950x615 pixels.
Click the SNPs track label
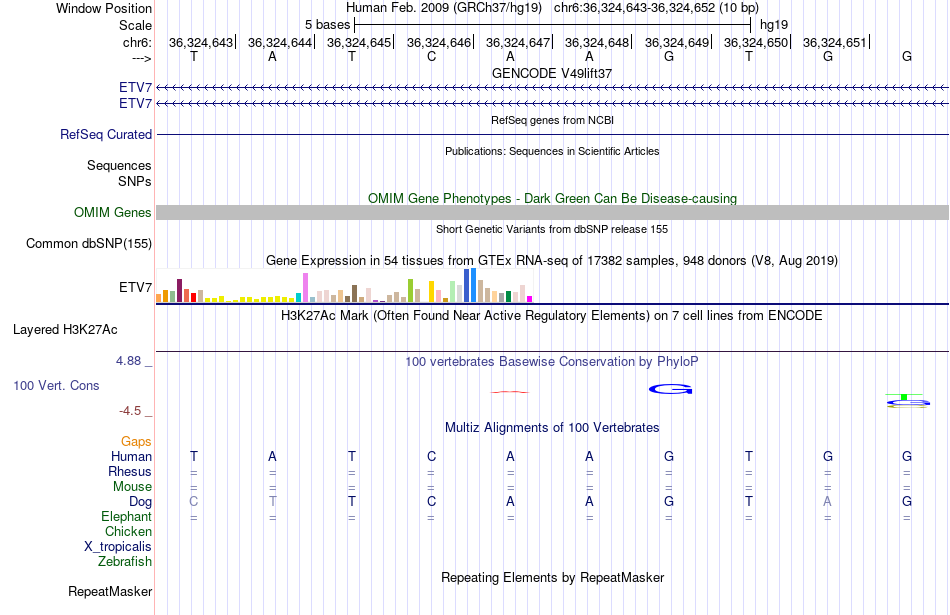point(135,181)
